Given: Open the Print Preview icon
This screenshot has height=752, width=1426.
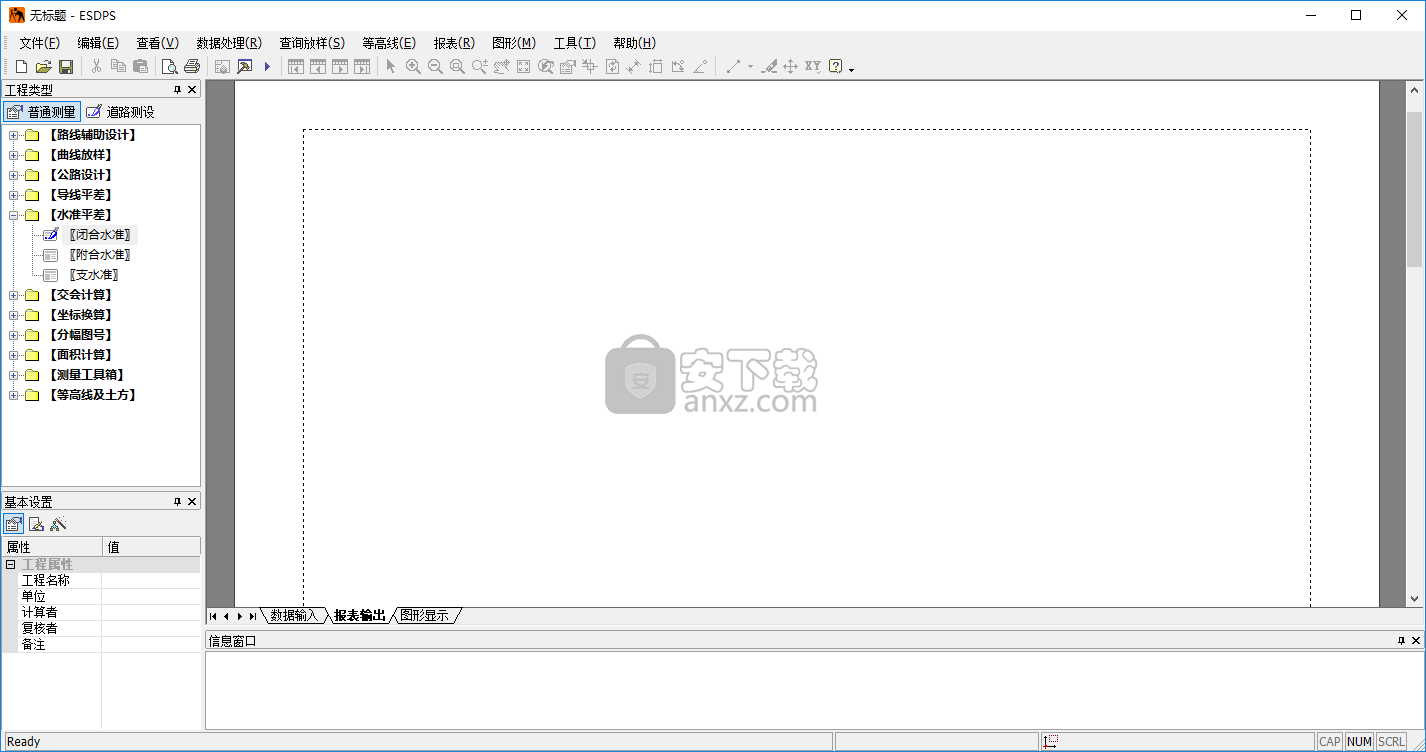Looking at the screenshot, I should [x=170, y=67].
